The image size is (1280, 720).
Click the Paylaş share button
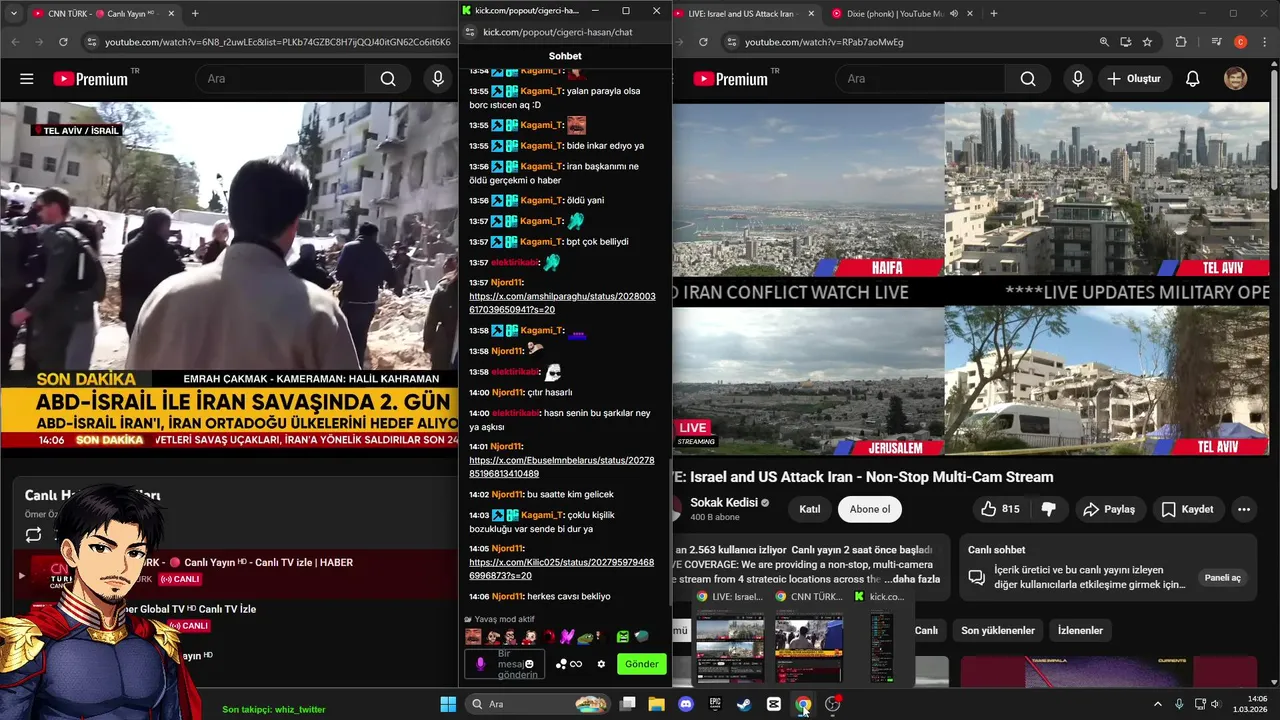[x=1110, y=509]
